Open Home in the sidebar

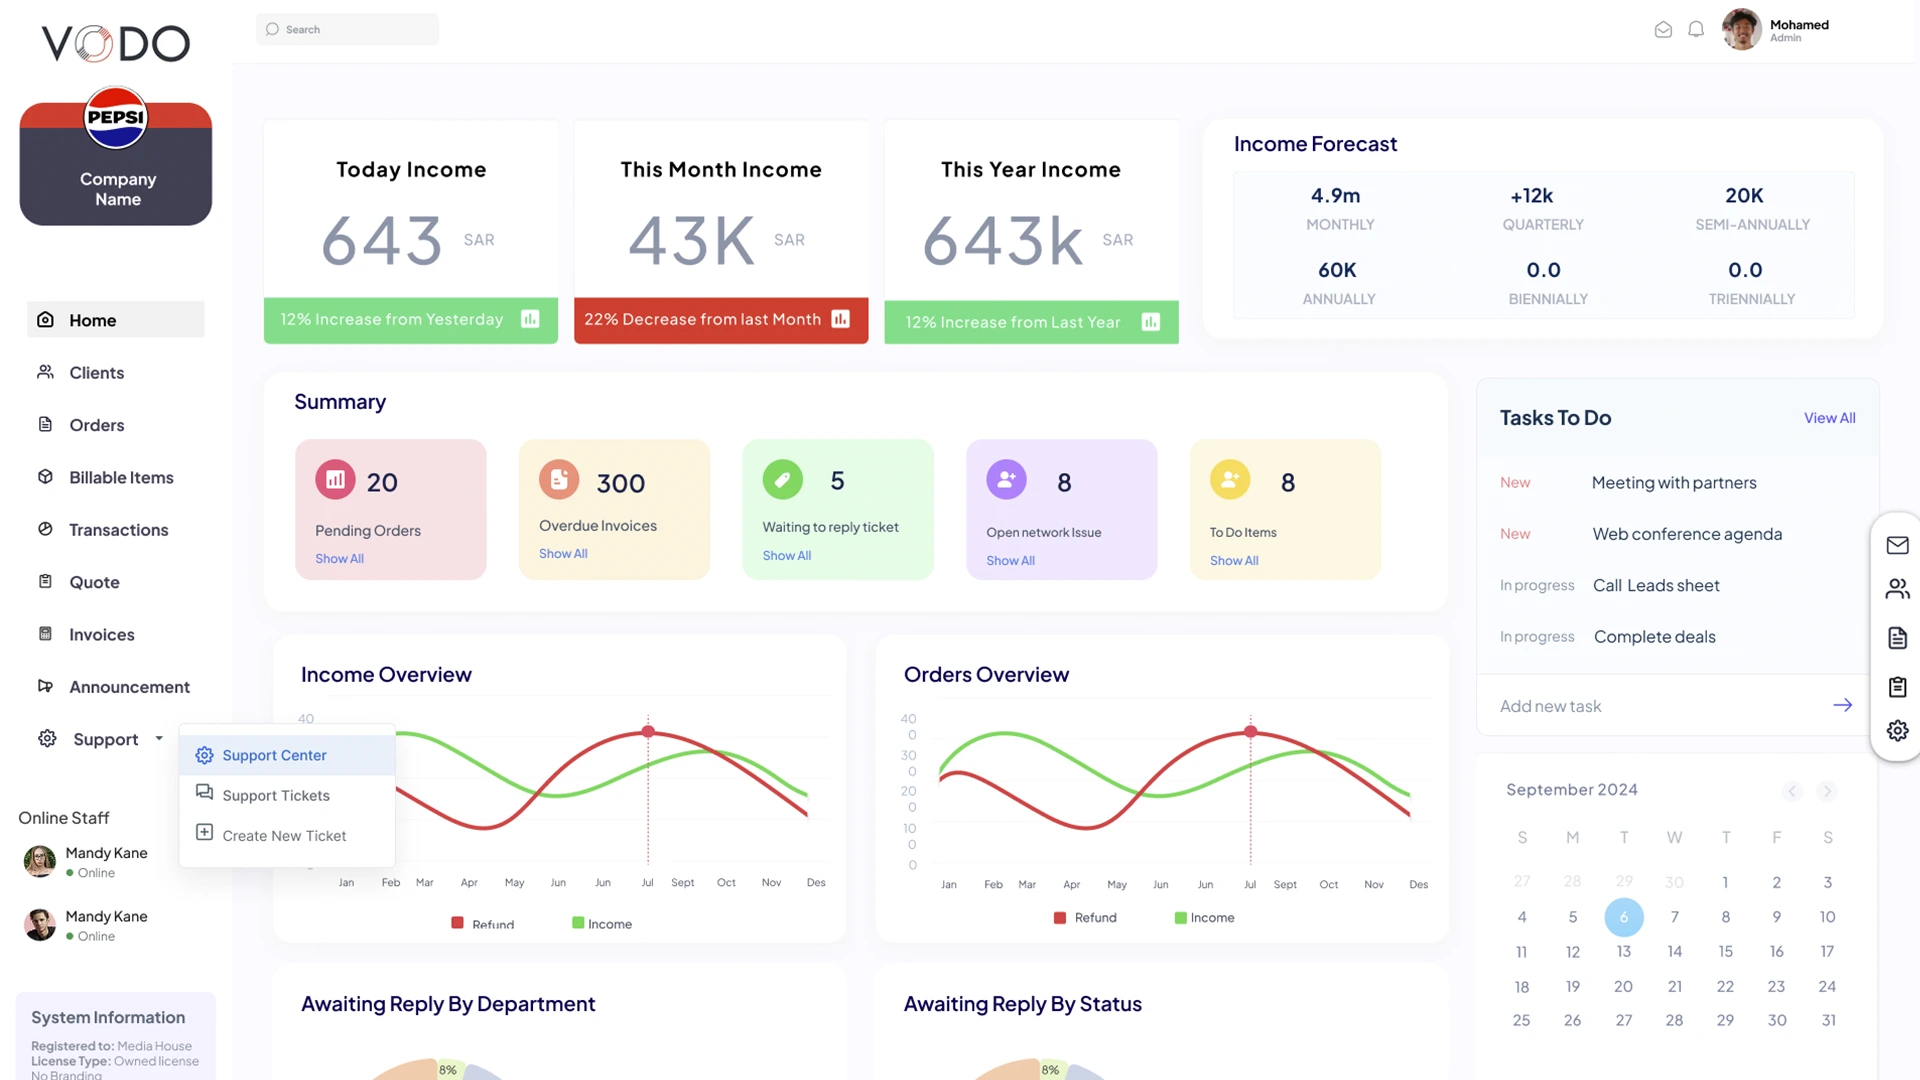116,320
